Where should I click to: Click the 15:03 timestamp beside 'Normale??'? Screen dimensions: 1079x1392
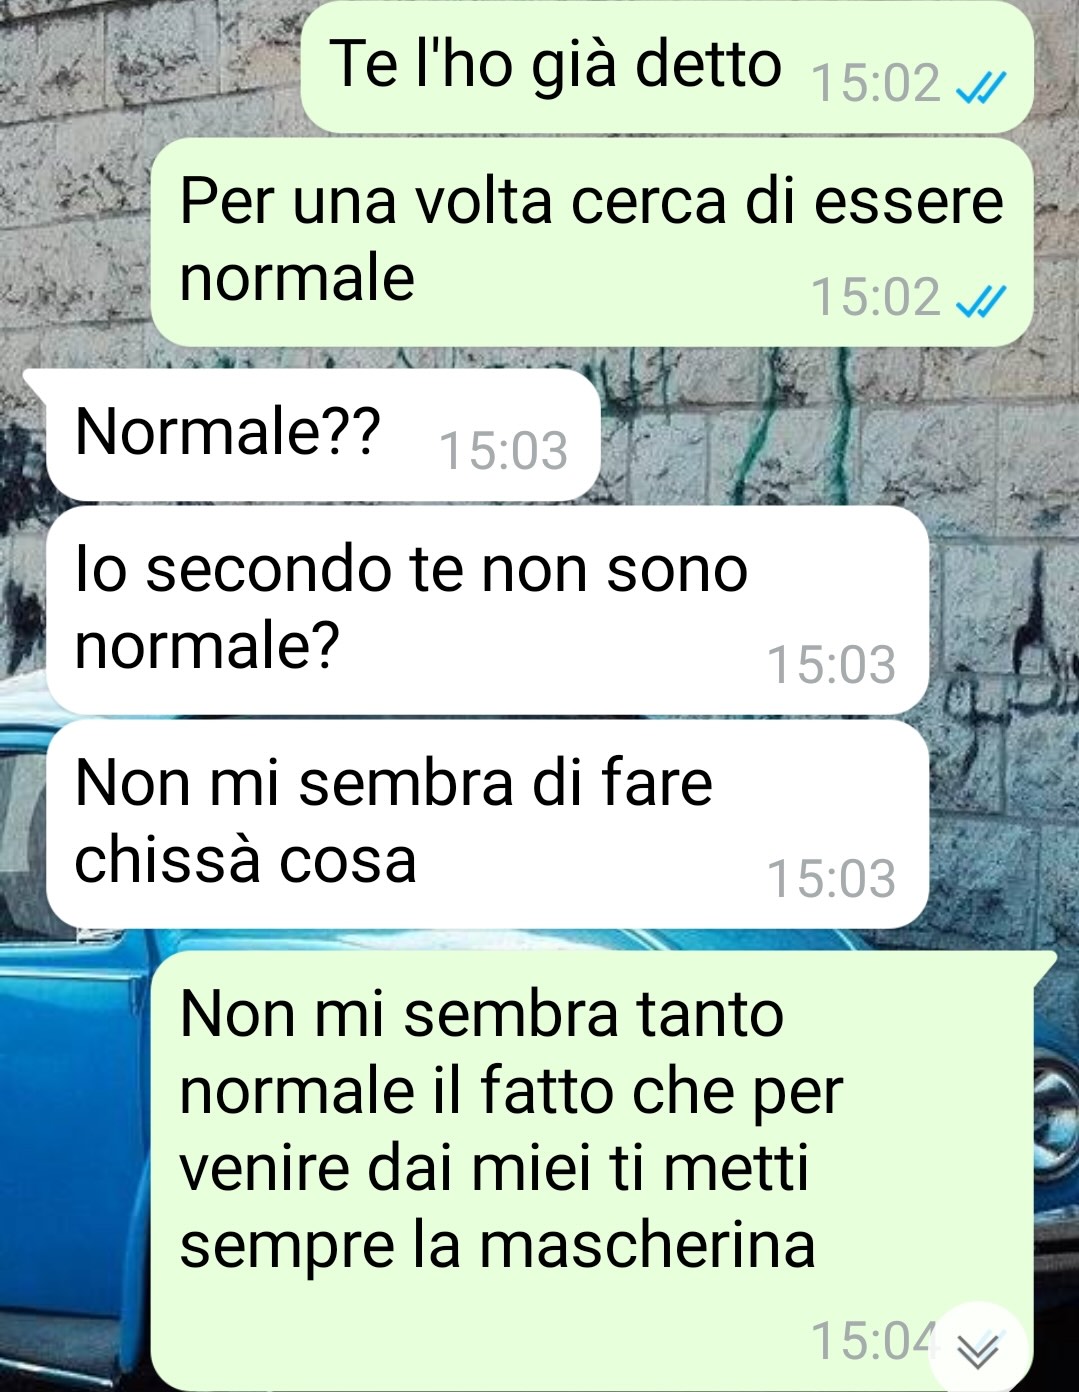(503, 451)
